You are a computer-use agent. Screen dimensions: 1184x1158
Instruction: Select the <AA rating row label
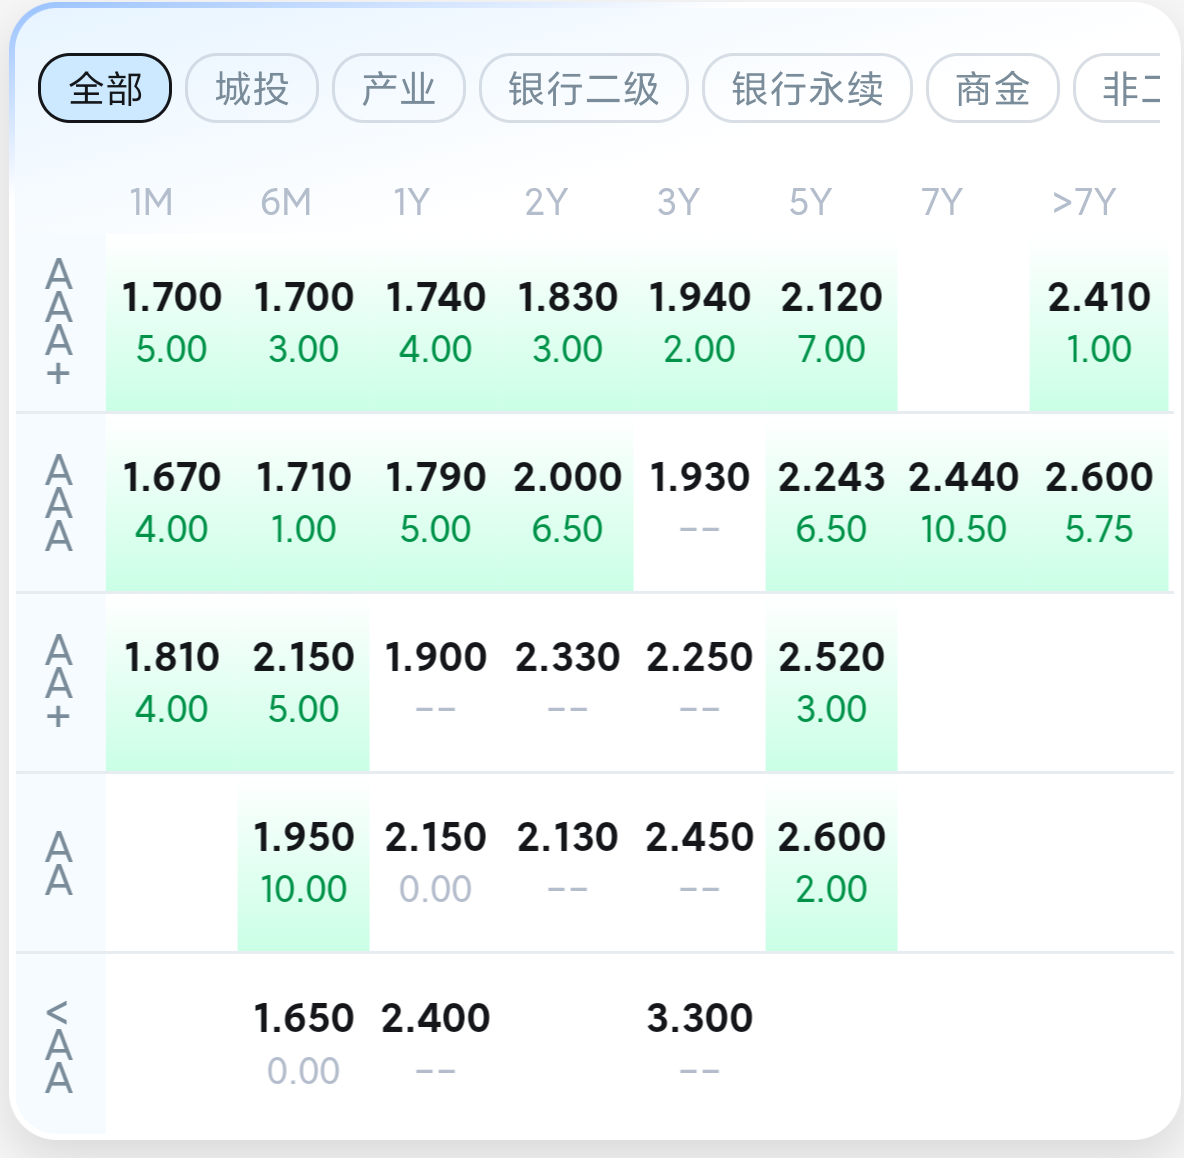point(60,1045)
